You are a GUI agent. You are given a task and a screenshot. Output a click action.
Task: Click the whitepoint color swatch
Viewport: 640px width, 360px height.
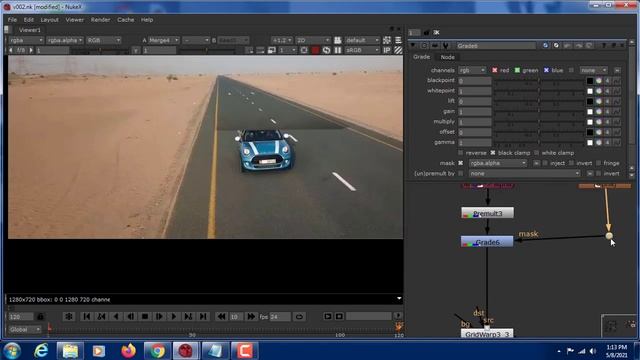590,91
